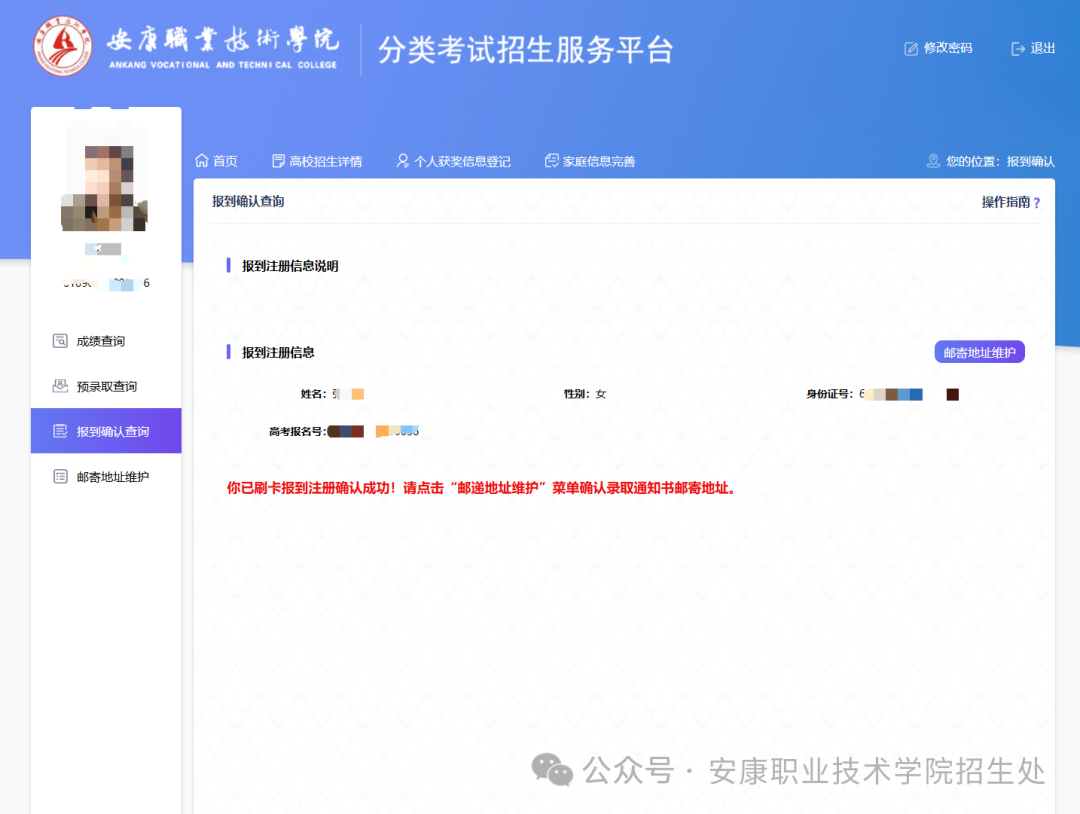Viewport: 1080px width, 814px height.
Task: Click the 首页 home icon
Action: (202, 161)
